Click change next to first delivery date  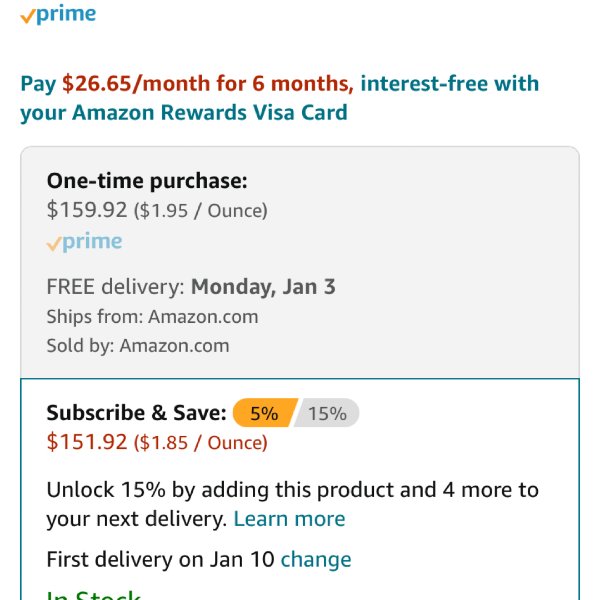tap(316, 559)
